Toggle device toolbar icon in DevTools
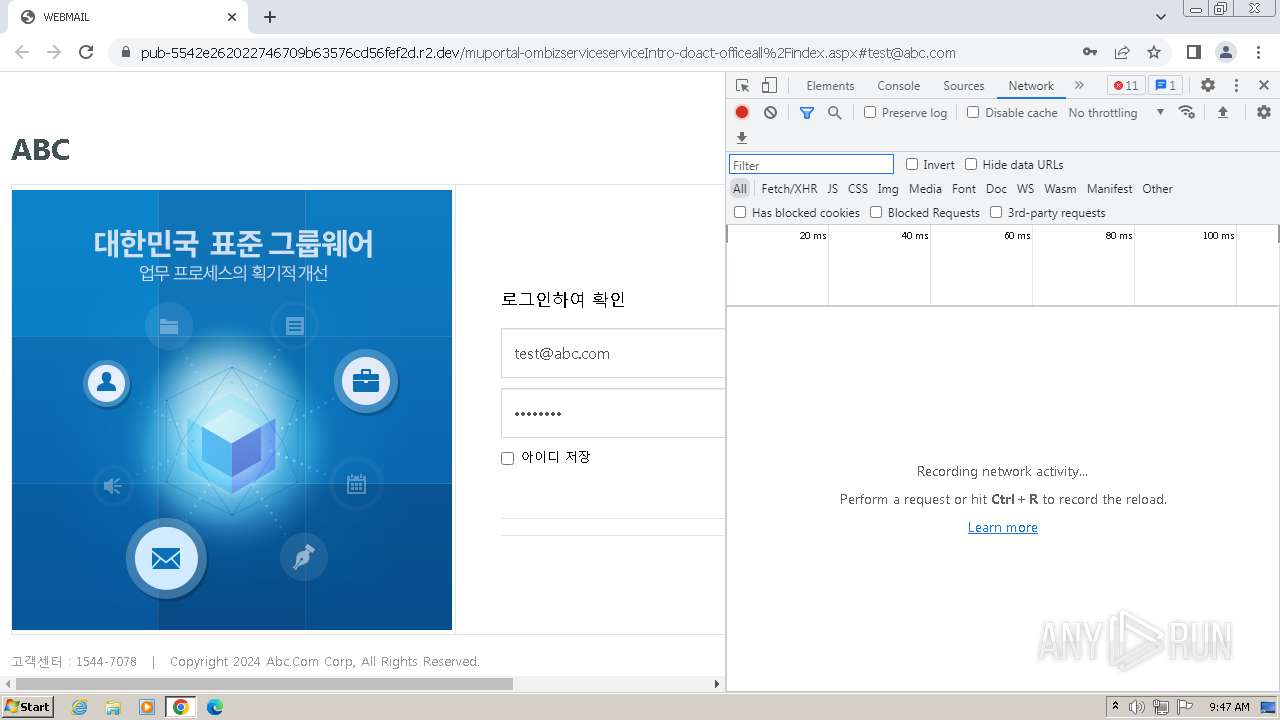This screenshot has width=1280, height=720. coord(769,85)
